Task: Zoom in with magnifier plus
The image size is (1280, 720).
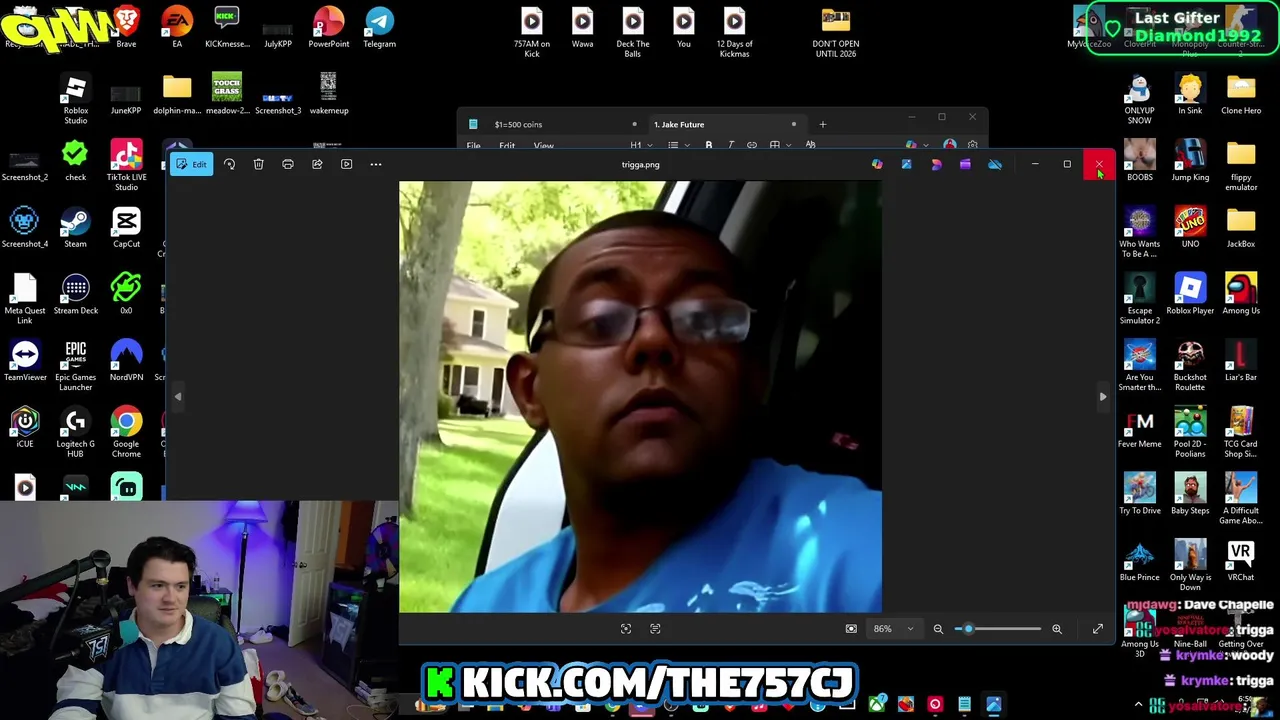Action: point(1057,629)
